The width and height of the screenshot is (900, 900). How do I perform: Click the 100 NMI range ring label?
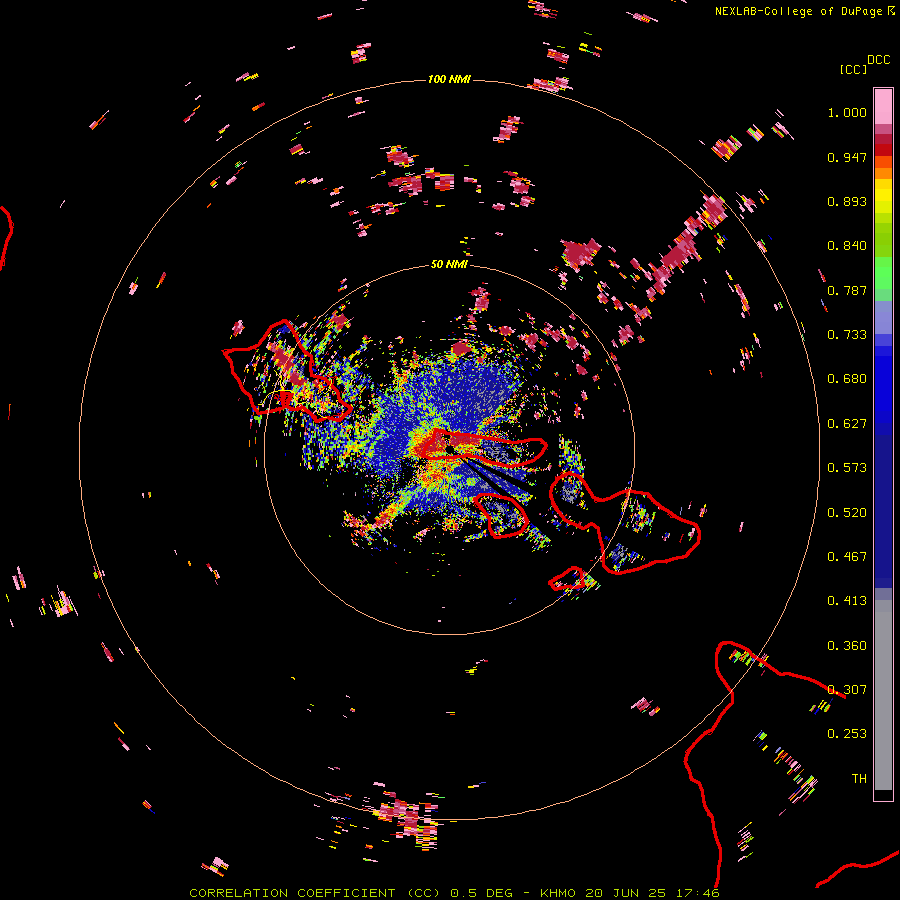pos(449,79)
